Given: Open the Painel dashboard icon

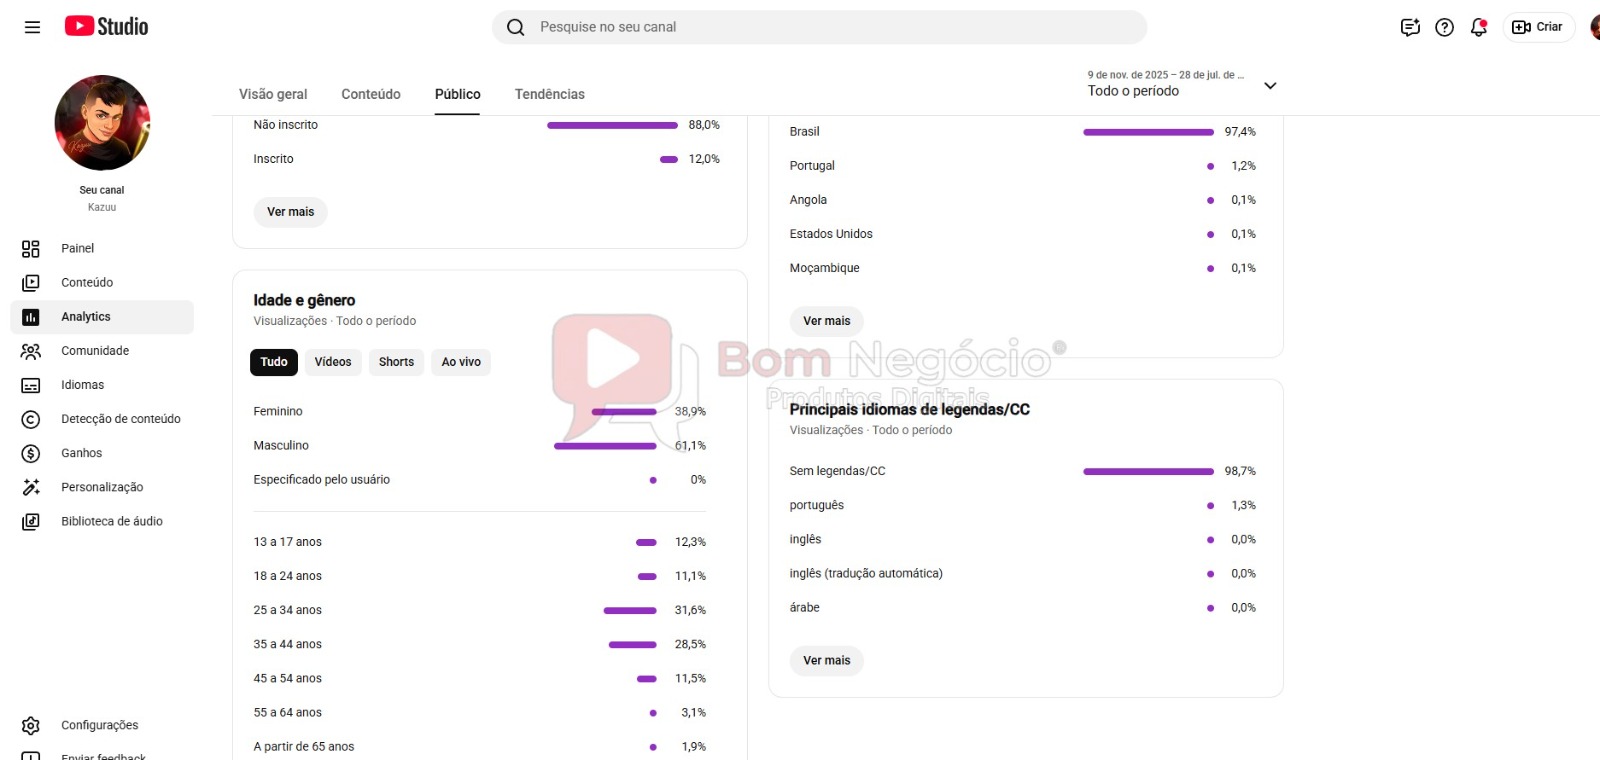Looking at the screenshot, I should point(31,249).
